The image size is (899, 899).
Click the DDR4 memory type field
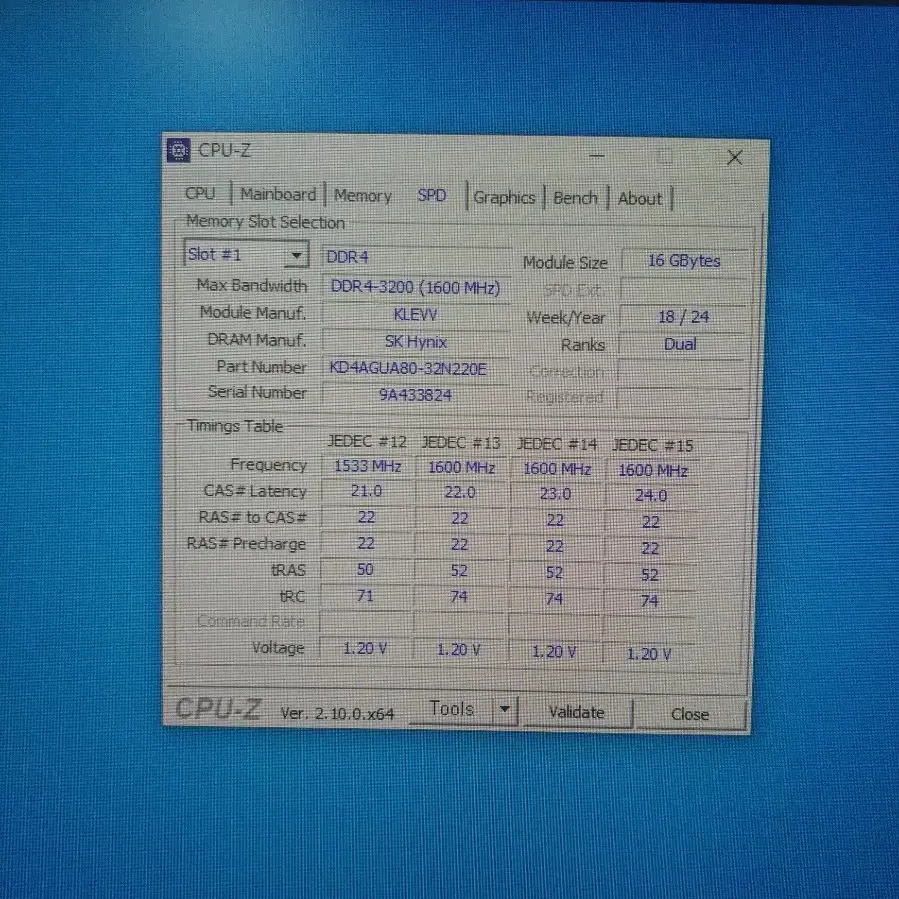click(x=416, y=257)
